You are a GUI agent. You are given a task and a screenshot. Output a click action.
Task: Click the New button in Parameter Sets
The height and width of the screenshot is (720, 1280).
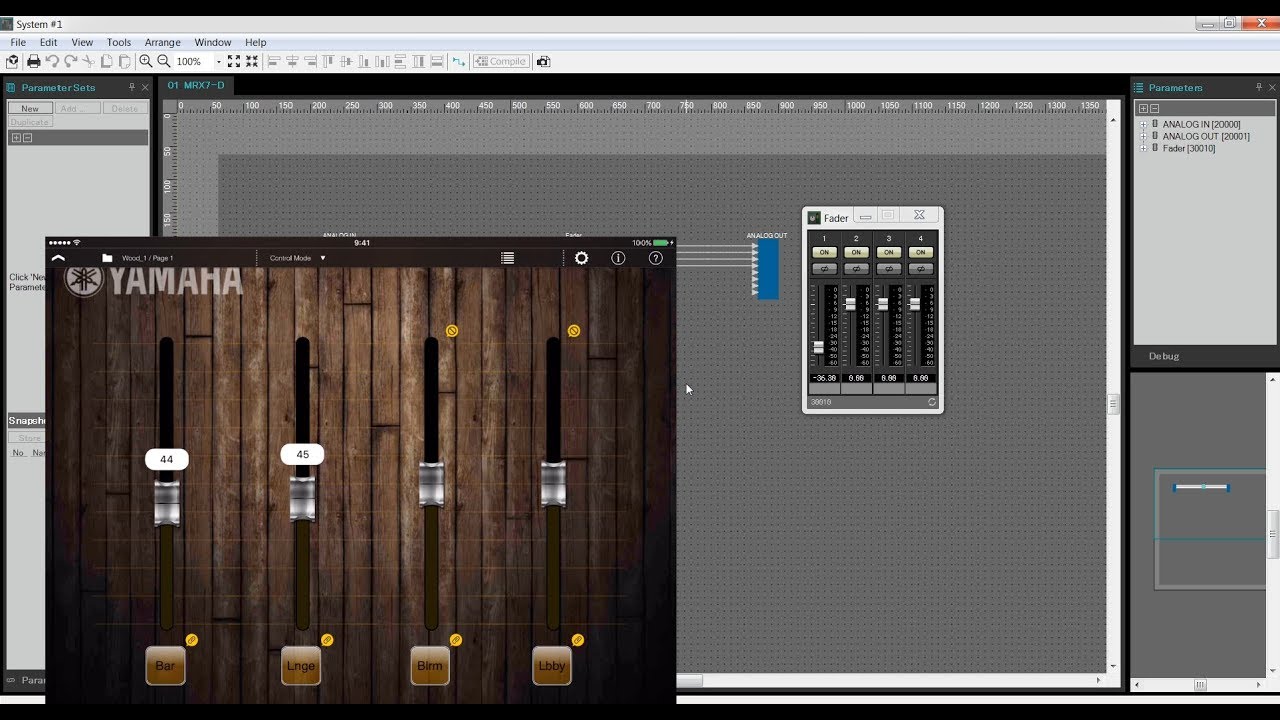coord(30,108)
